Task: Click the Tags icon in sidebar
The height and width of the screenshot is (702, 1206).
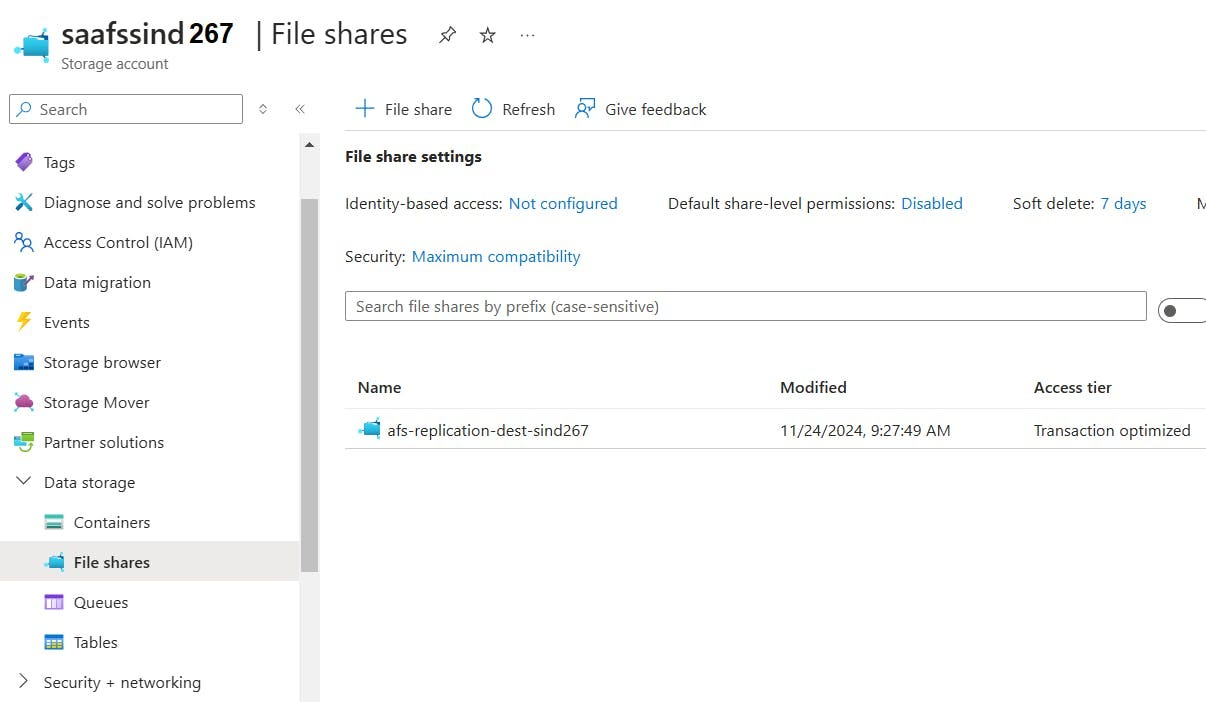Action: coord(24,162)
